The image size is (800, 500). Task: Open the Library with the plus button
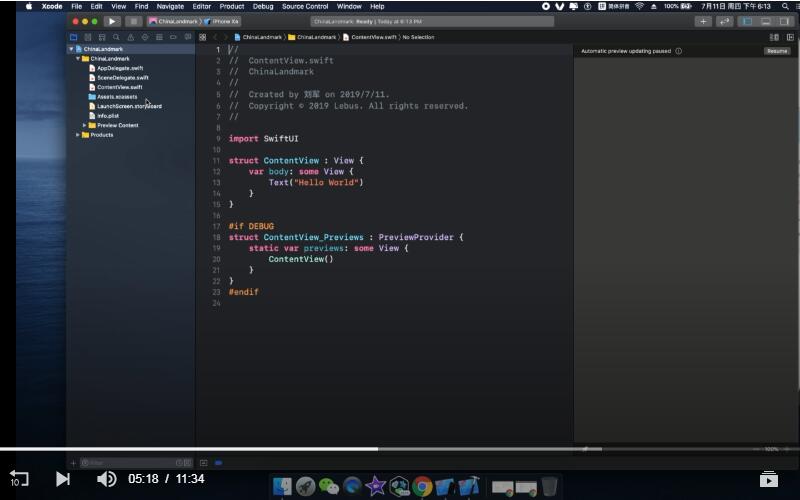pos(704,21)
